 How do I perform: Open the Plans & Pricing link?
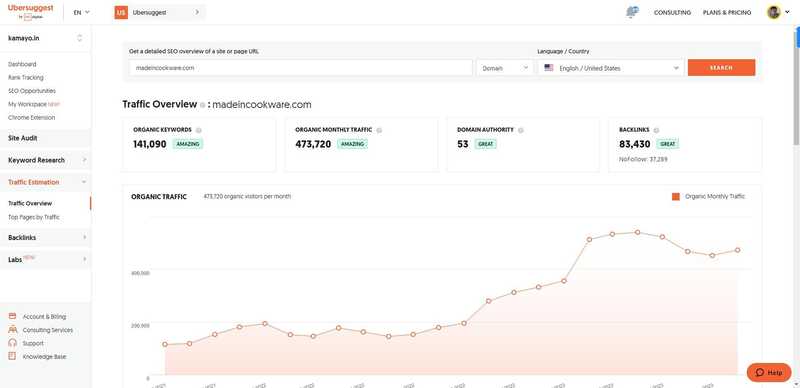coord(727,12)
